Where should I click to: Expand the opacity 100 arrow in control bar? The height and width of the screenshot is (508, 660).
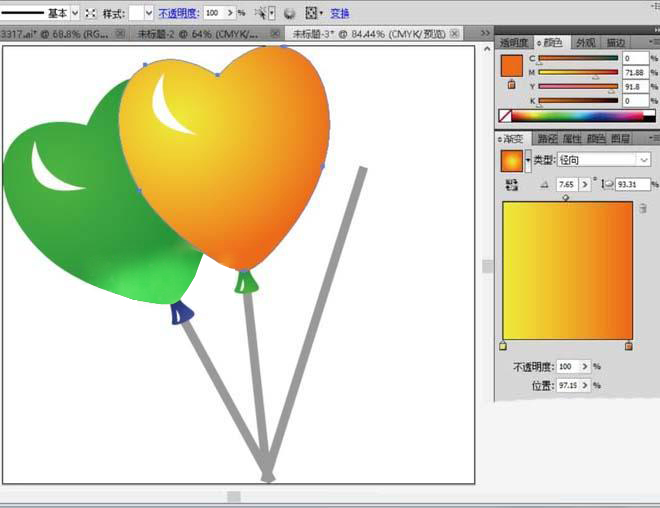(x=230, y=13)
